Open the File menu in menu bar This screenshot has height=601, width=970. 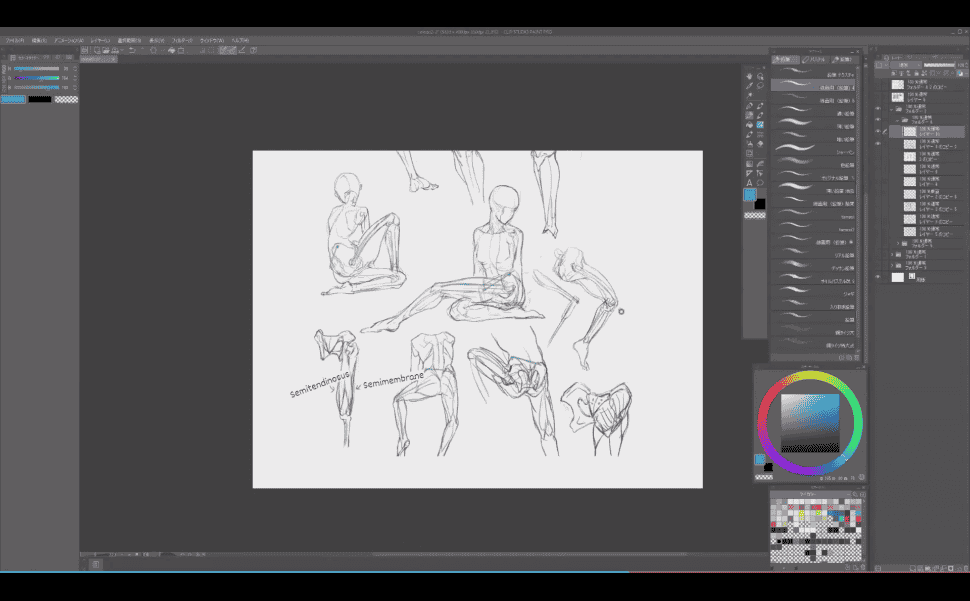click(x=15, y=40)
